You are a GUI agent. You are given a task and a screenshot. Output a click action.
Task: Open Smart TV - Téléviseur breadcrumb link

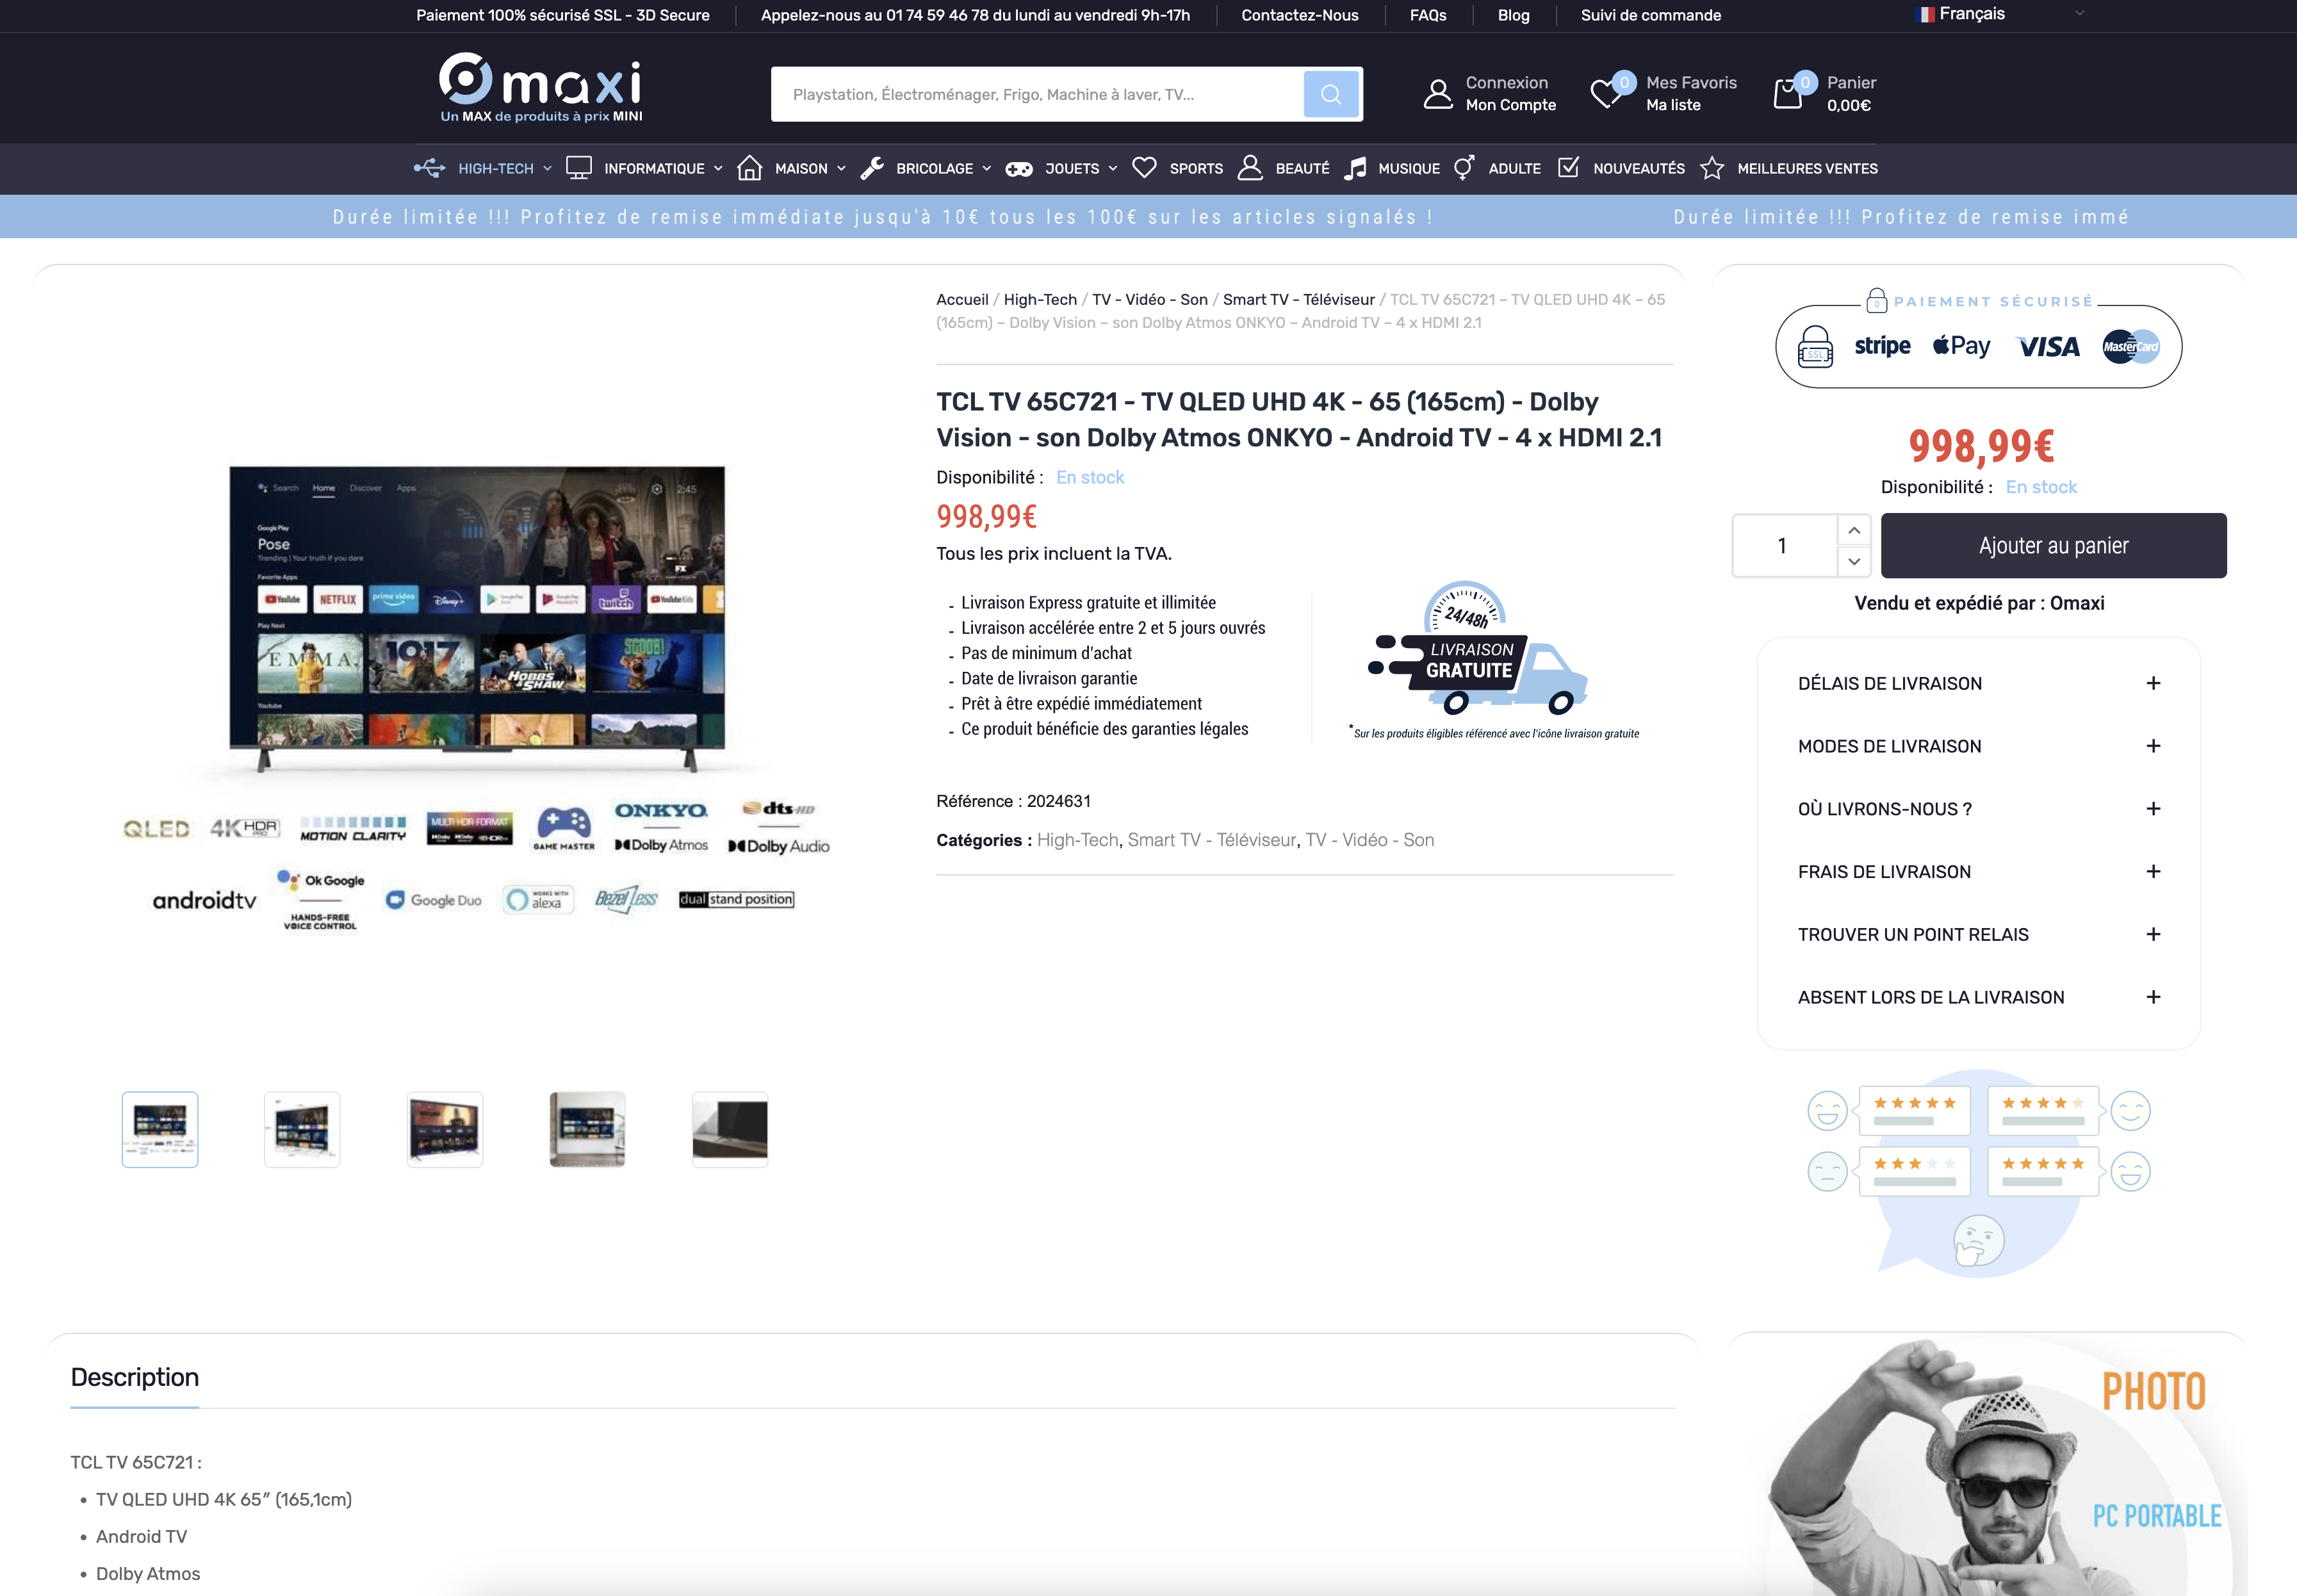pyautogui.click(x=1298, y=299)
